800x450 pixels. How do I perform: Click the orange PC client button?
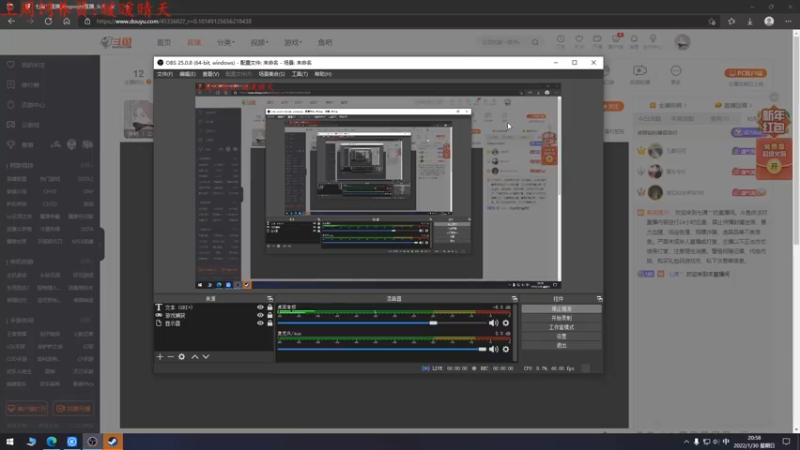click(745, 73)
